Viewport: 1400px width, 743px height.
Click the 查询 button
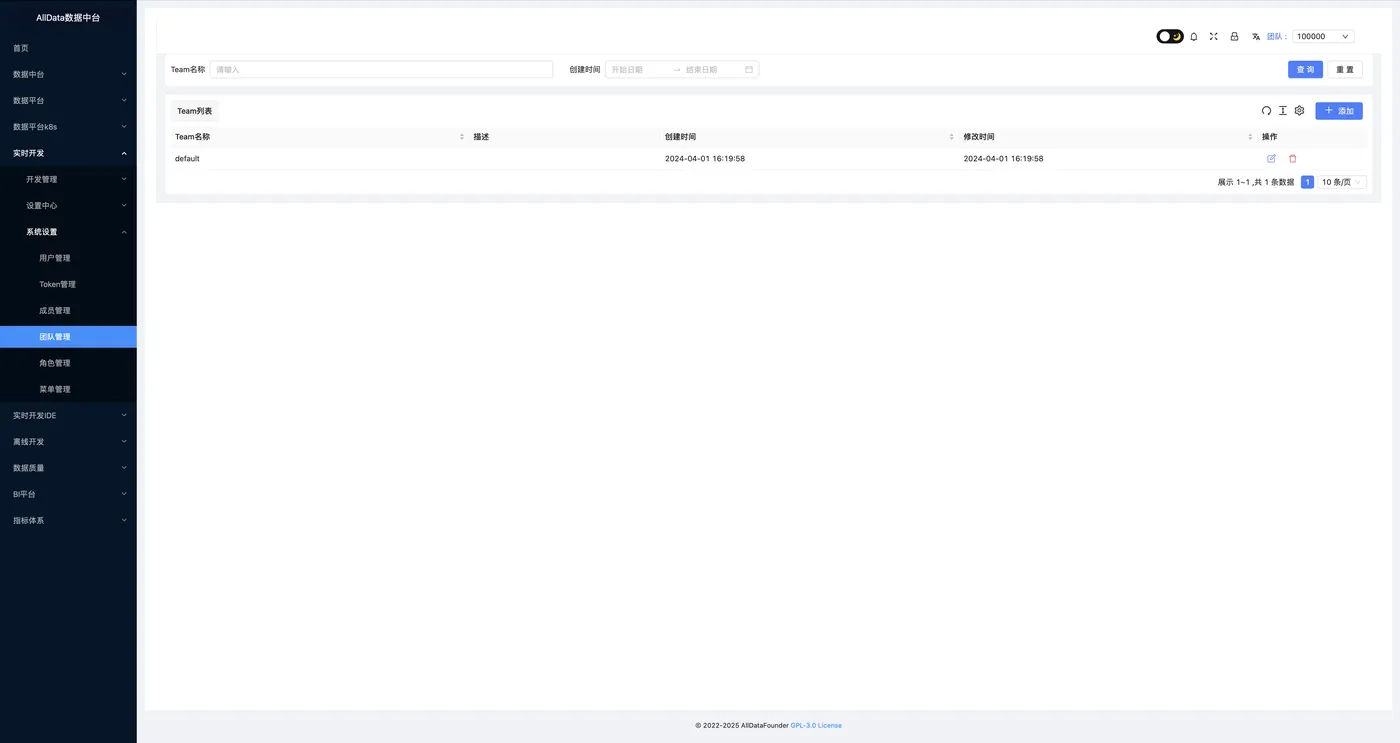[x=1305, y=69]
